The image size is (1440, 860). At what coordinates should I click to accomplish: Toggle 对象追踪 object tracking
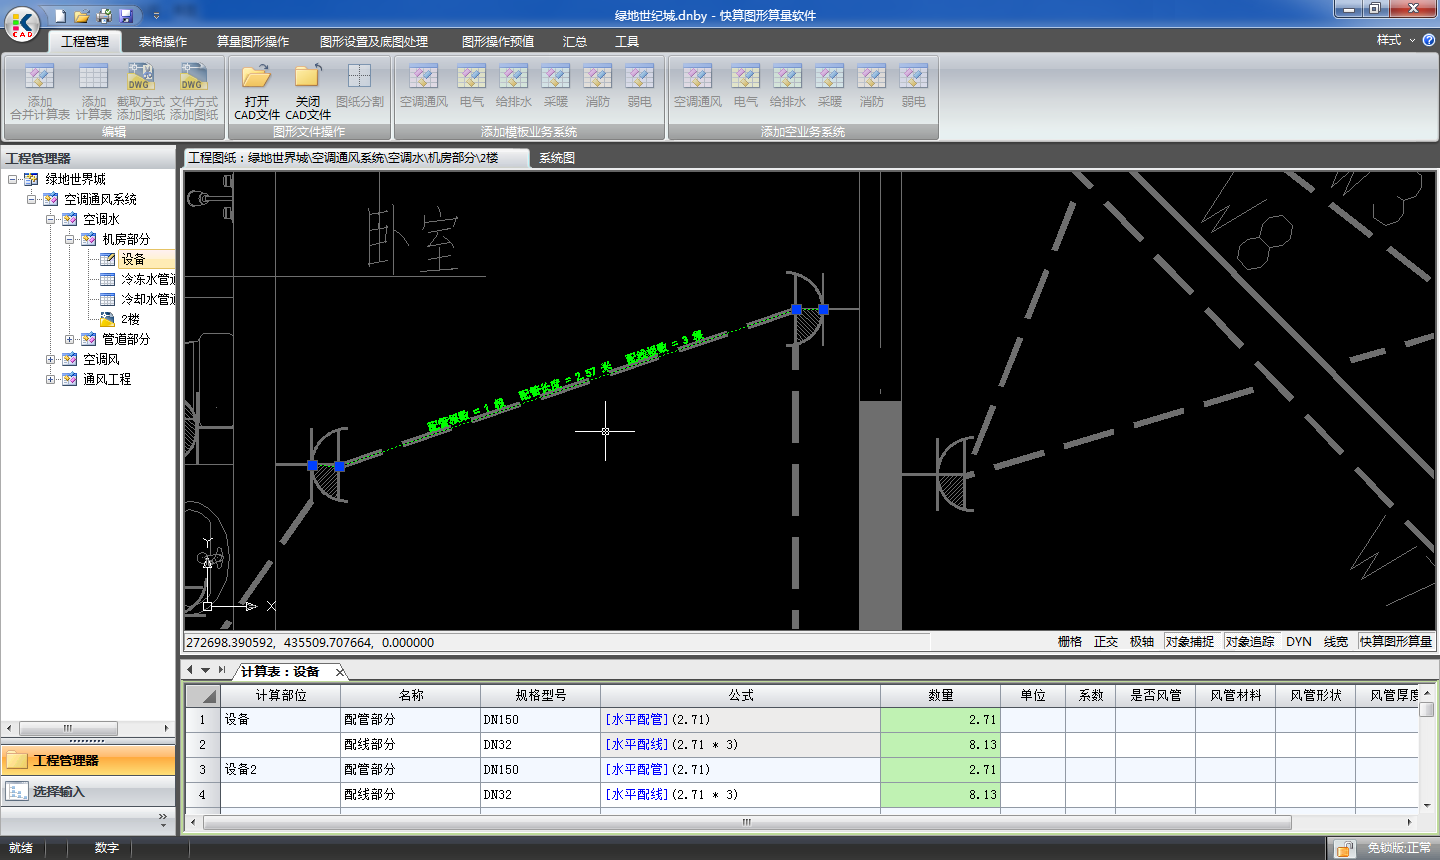point(1250,642)
